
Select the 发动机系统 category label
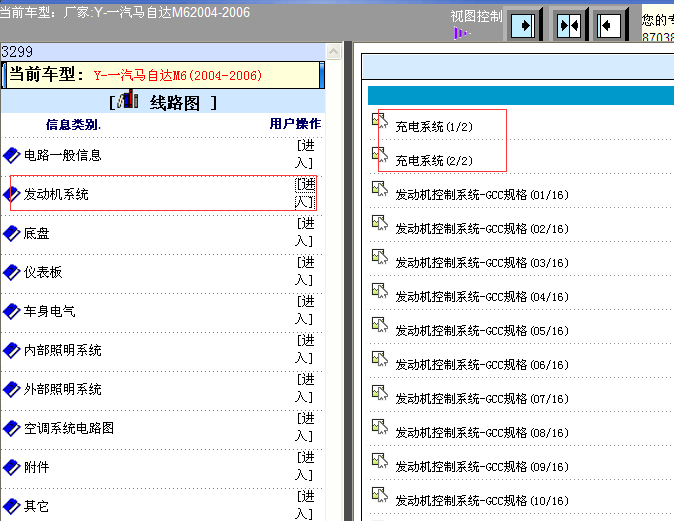[x=56, y=194]
